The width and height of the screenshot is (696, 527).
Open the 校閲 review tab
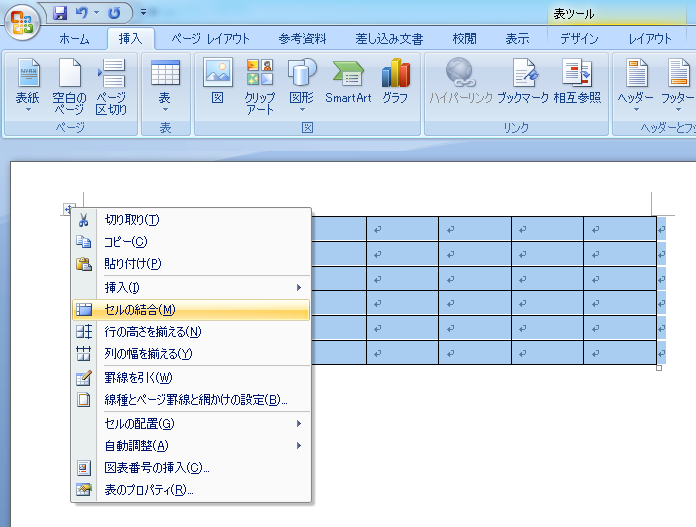pos(464,39)
